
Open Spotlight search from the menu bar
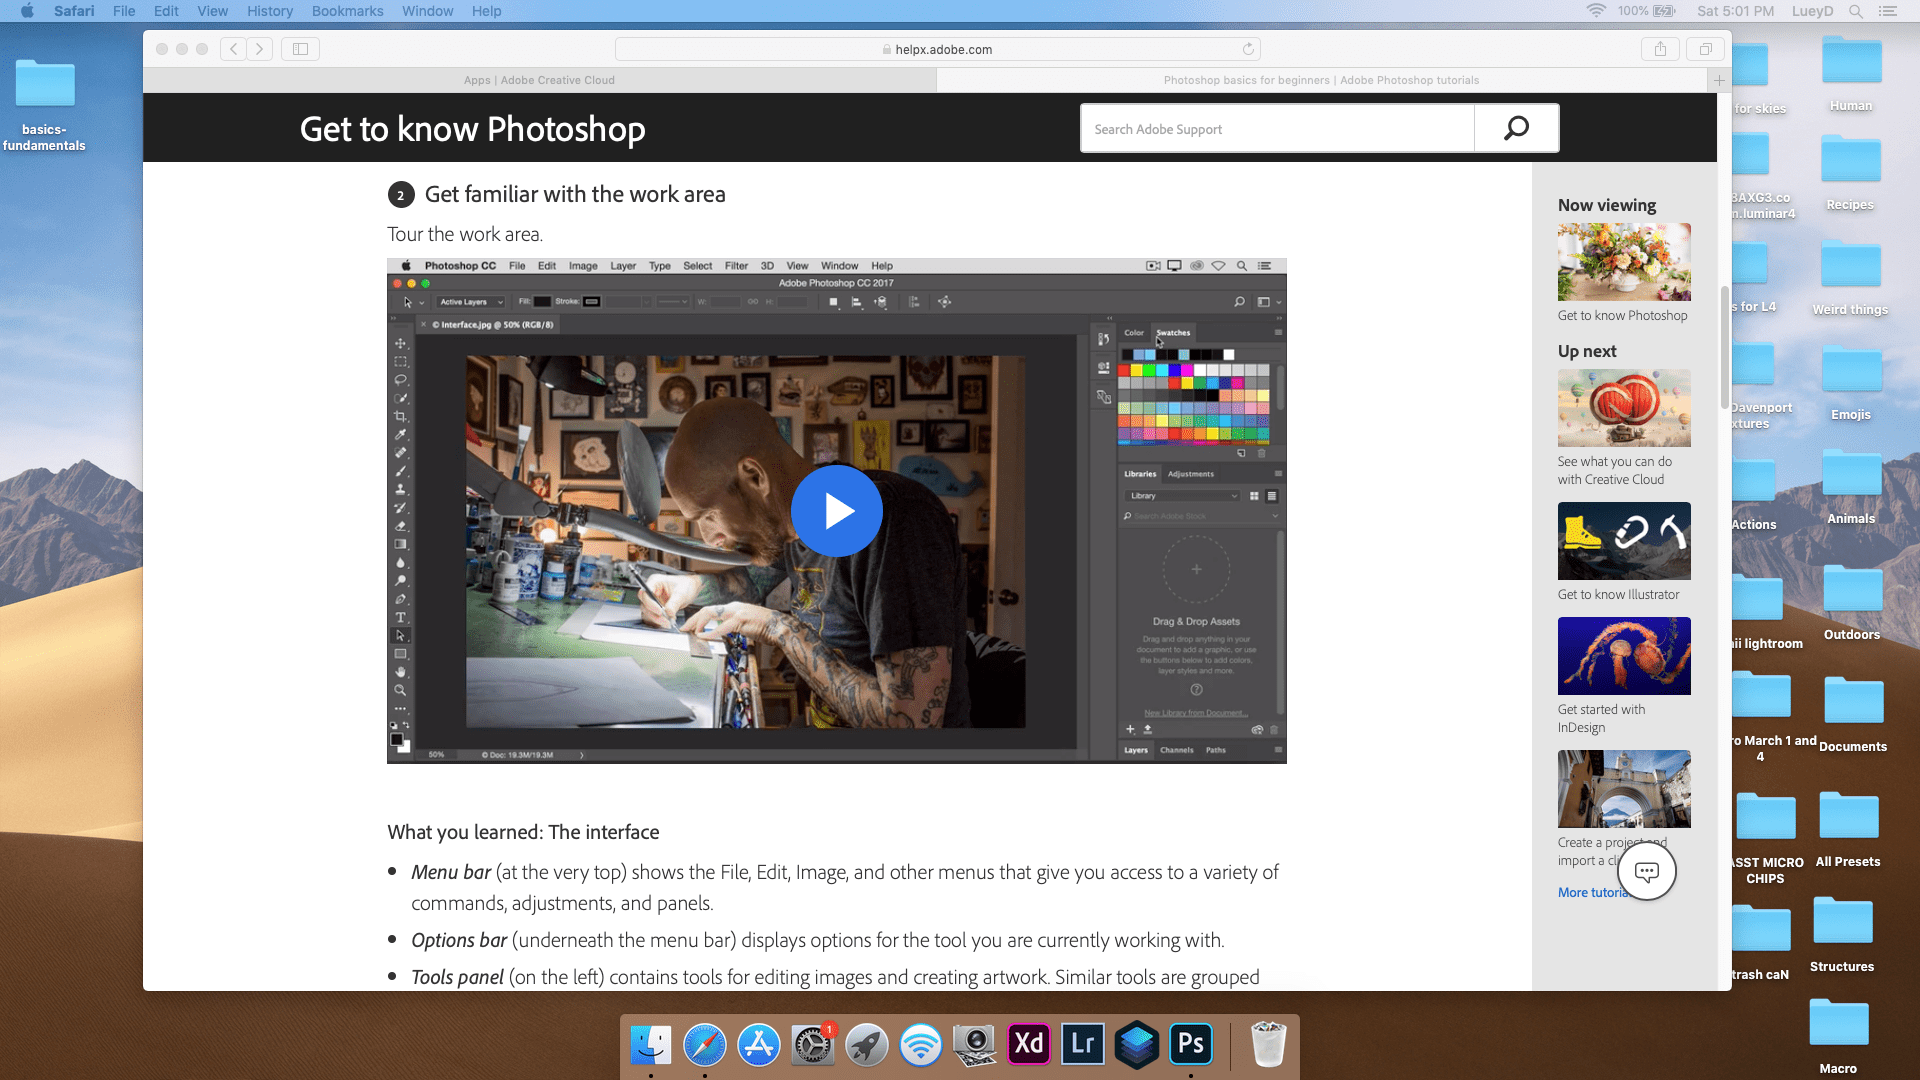pos(1856,11)
